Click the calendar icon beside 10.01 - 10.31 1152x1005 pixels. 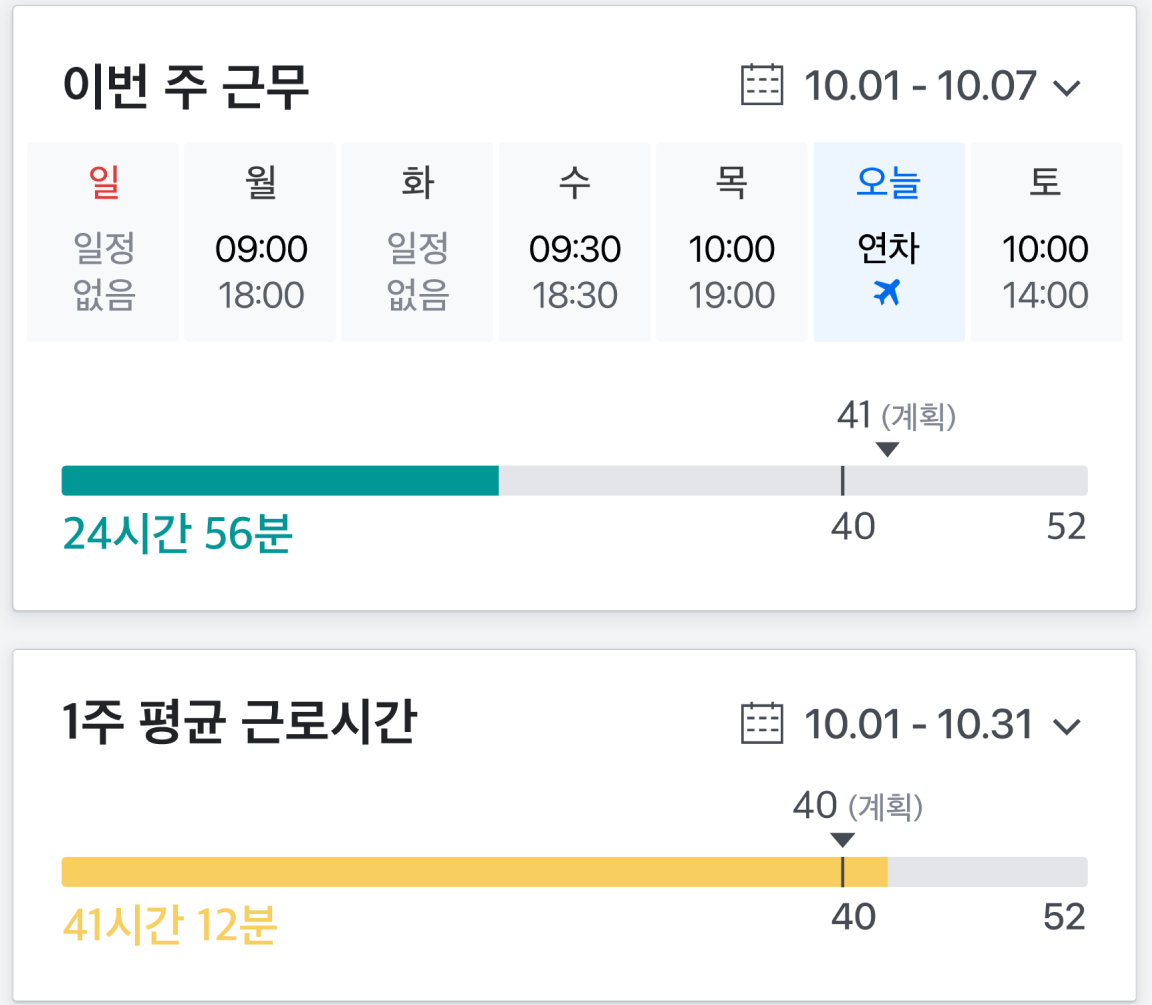tap(763, 725)
